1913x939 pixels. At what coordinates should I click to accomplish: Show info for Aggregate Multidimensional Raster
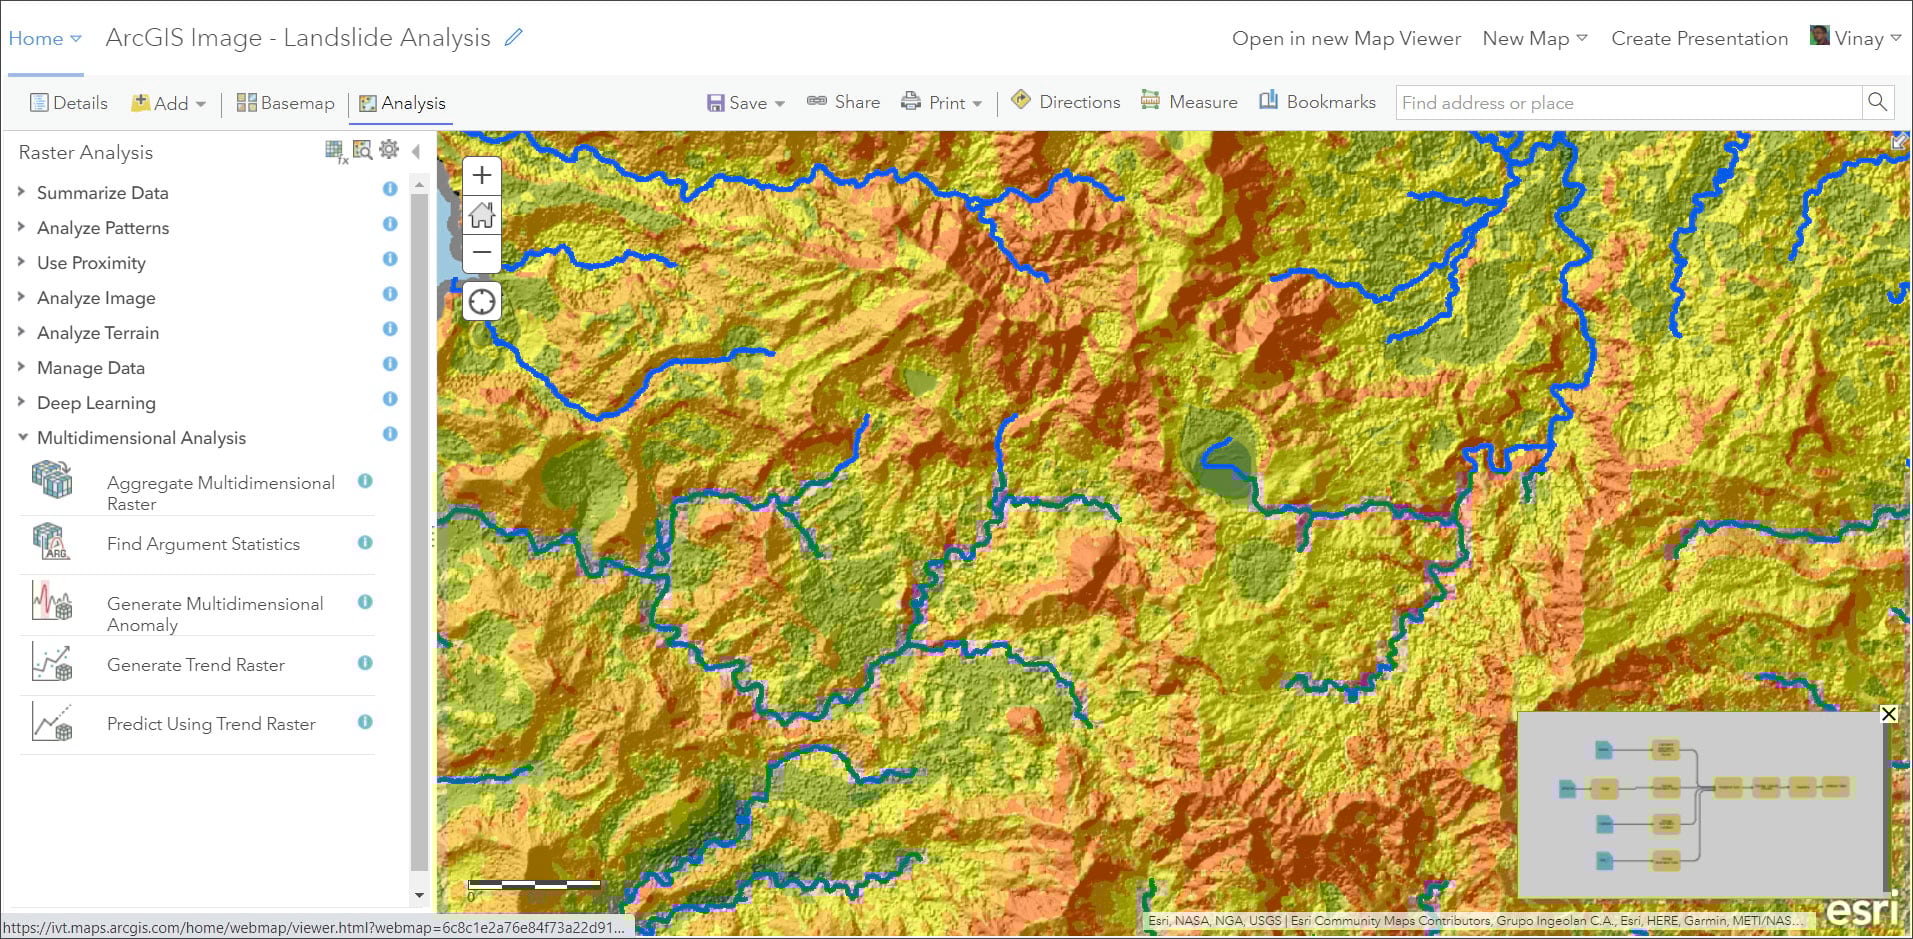(365, 481)
